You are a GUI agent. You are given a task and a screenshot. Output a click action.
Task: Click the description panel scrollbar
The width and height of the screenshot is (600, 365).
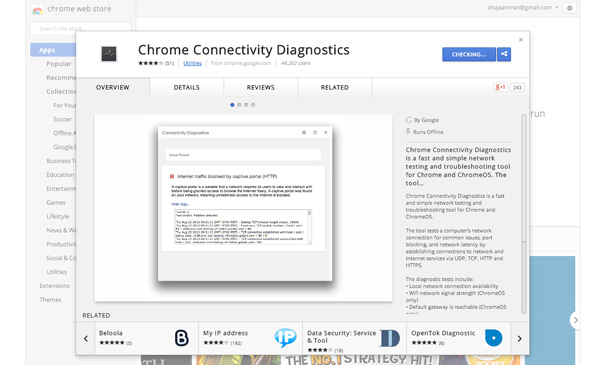(x=523, y=213)
